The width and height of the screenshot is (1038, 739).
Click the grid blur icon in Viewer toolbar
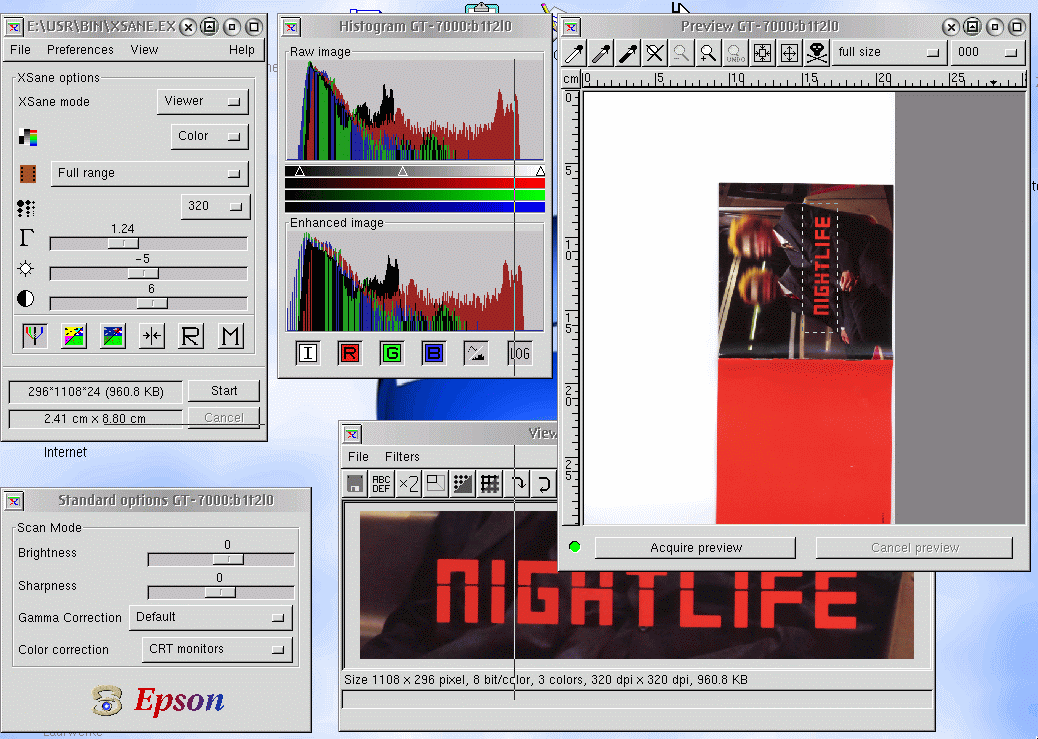coord(490,484)
